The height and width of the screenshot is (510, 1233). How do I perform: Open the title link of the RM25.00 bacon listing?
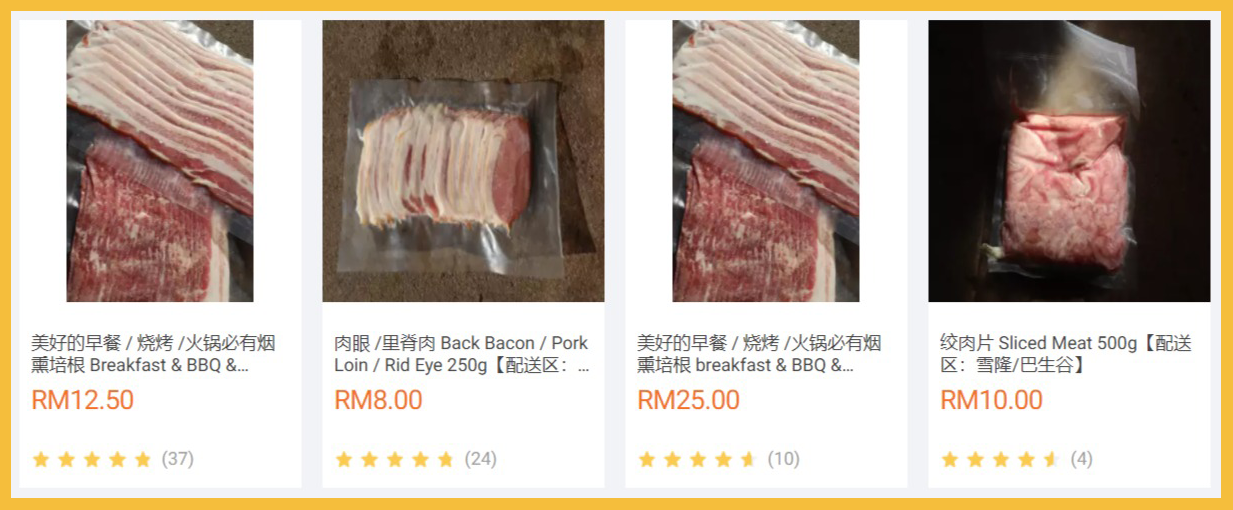759,354
